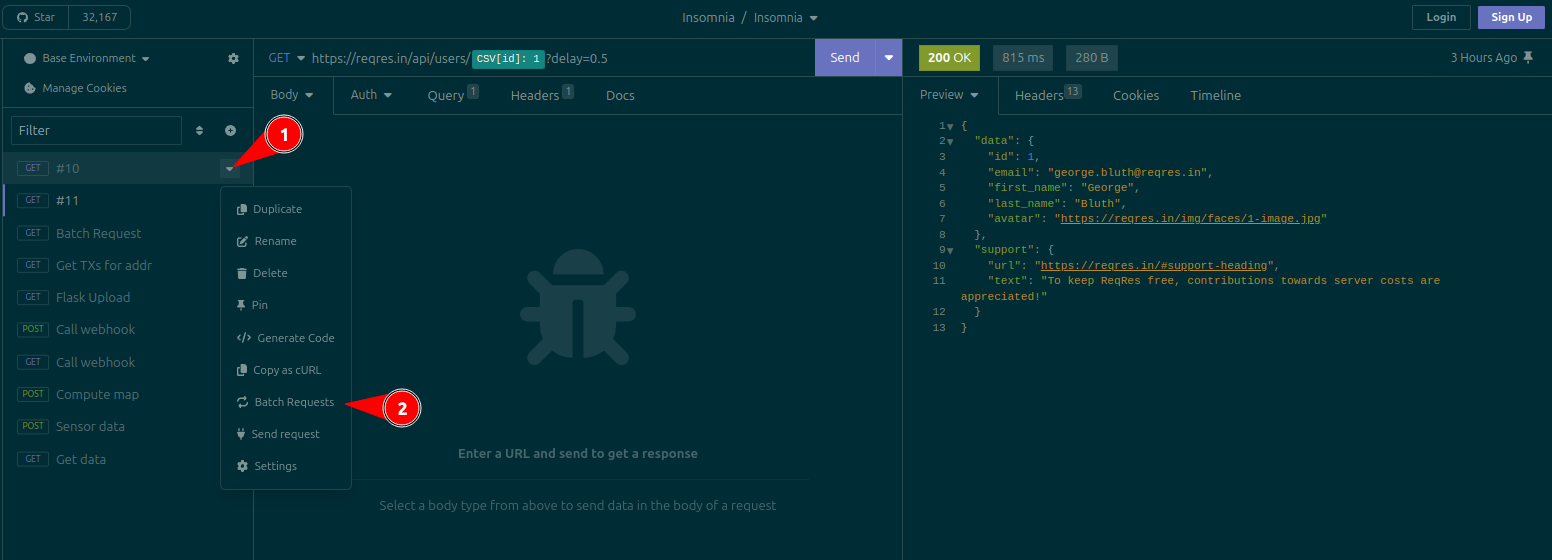Switch to the Timeline tab
Viewport: 1552px width, 560px height.
(x=1215, y=95)
